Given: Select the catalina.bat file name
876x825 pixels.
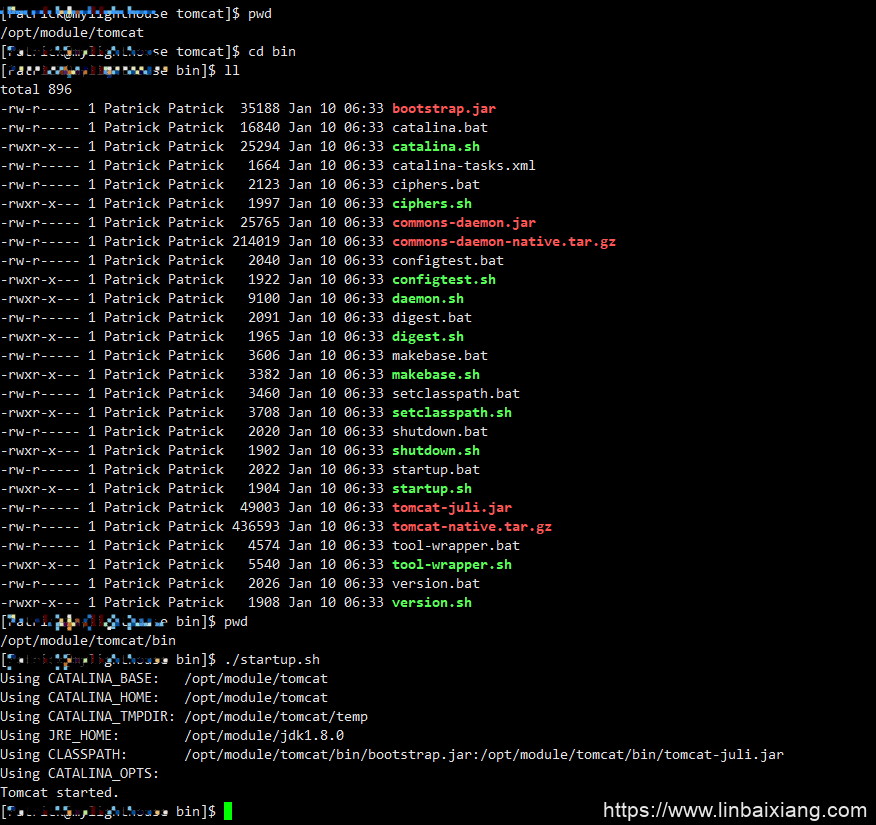Looking at the screenshot, I should (440, 127).
